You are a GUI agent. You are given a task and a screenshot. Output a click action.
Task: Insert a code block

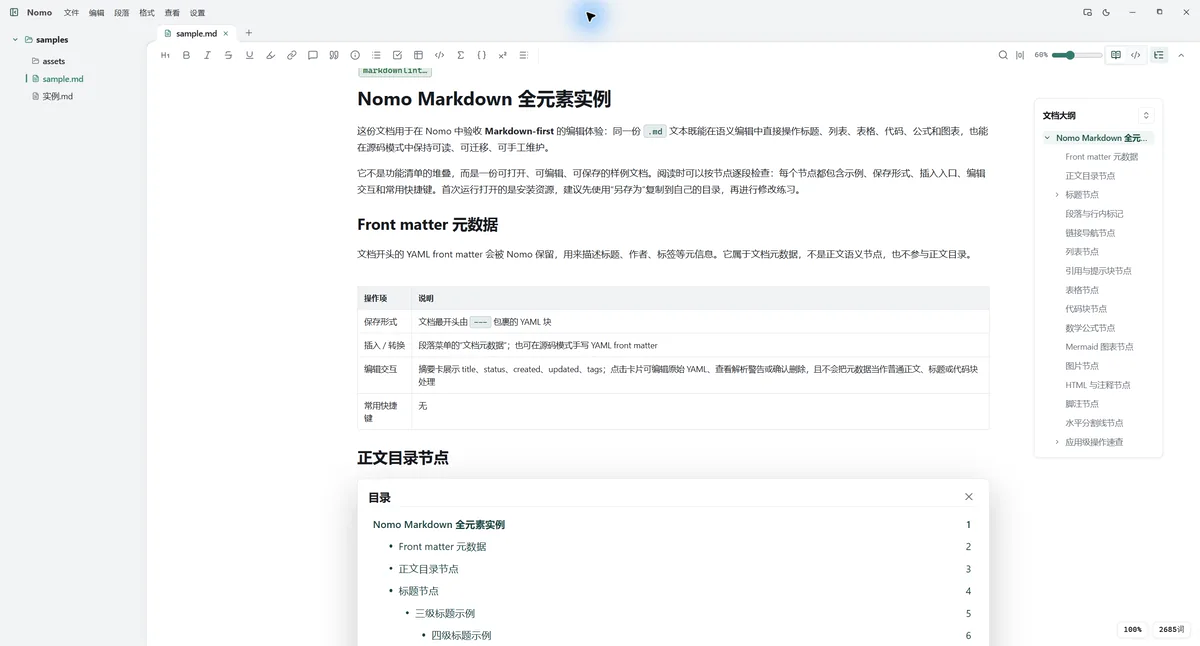tap(439, 55)
